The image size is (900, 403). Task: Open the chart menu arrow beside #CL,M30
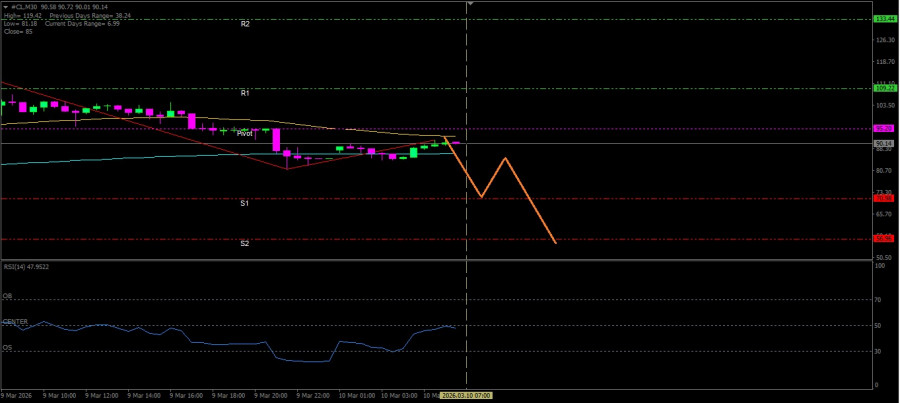coord(5,6)
